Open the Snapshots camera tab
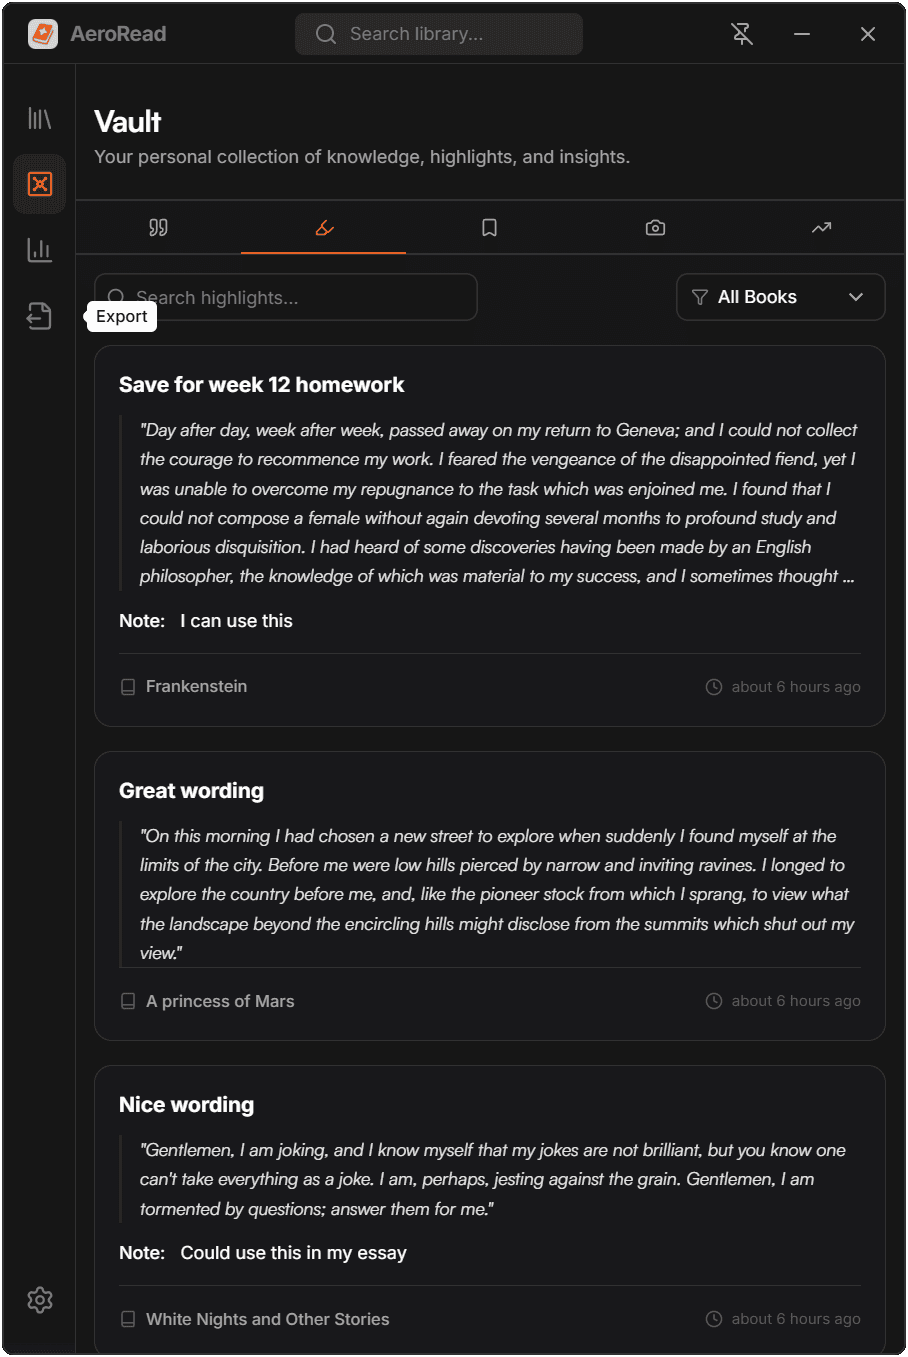This screenshot has width=908, height=1357. [655, 228]
